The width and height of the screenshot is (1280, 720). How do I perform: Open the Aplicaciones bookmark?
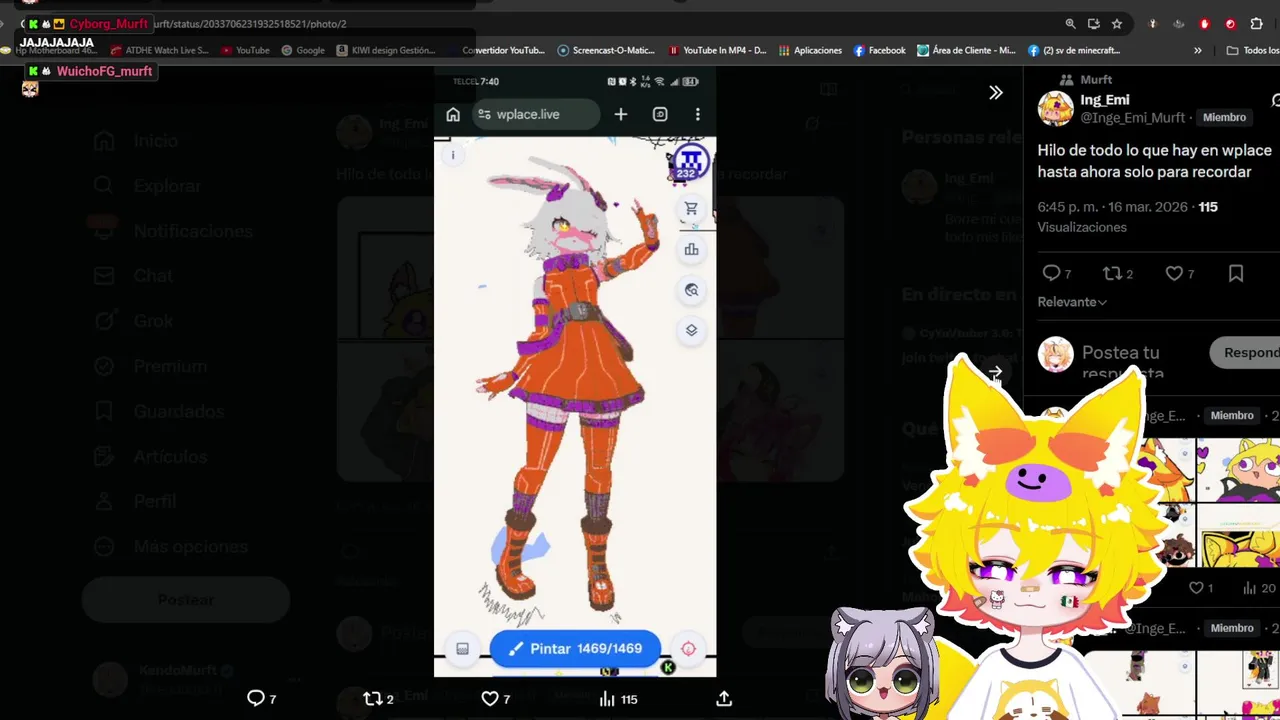click(x=811, y=50)
